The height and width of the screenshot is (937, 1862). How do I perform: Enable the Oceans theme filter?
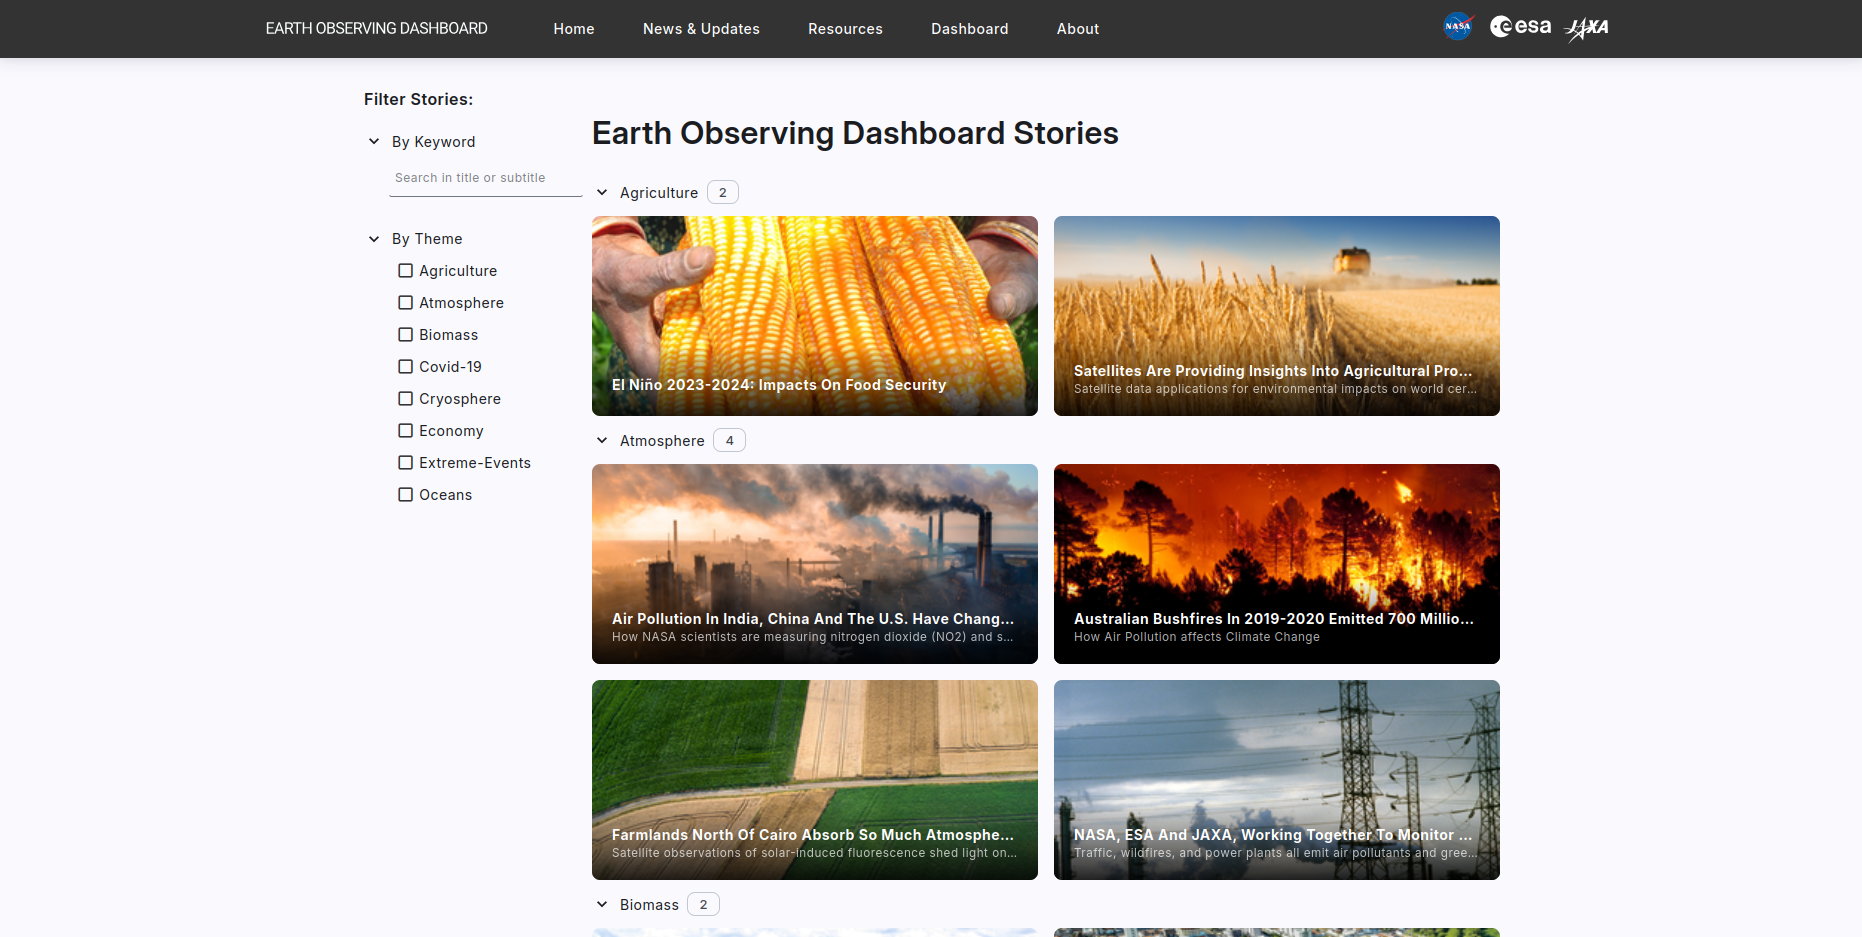click(405, 494)
